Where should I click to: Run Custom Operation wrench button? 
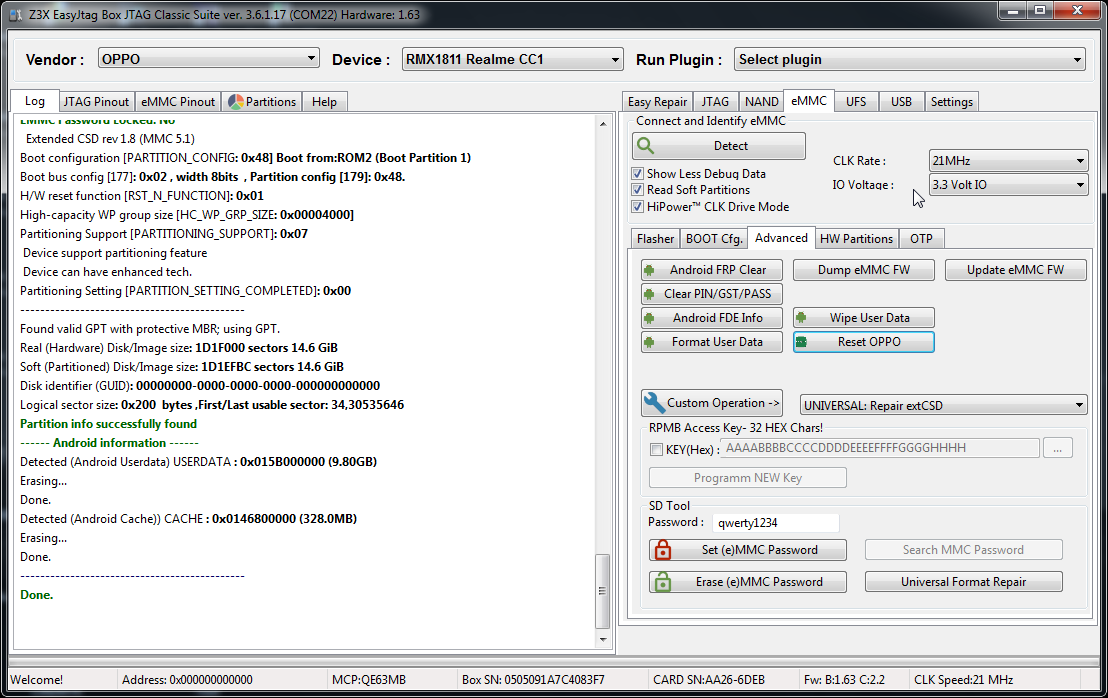(711, 403)
